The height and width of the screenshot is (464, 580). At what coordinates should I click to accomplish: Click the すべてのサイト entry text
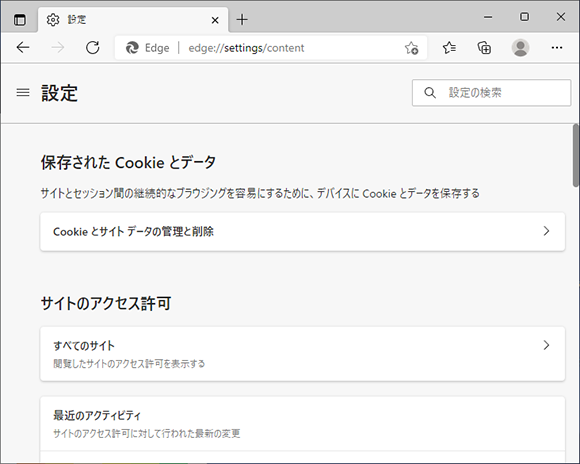point(84,346)
